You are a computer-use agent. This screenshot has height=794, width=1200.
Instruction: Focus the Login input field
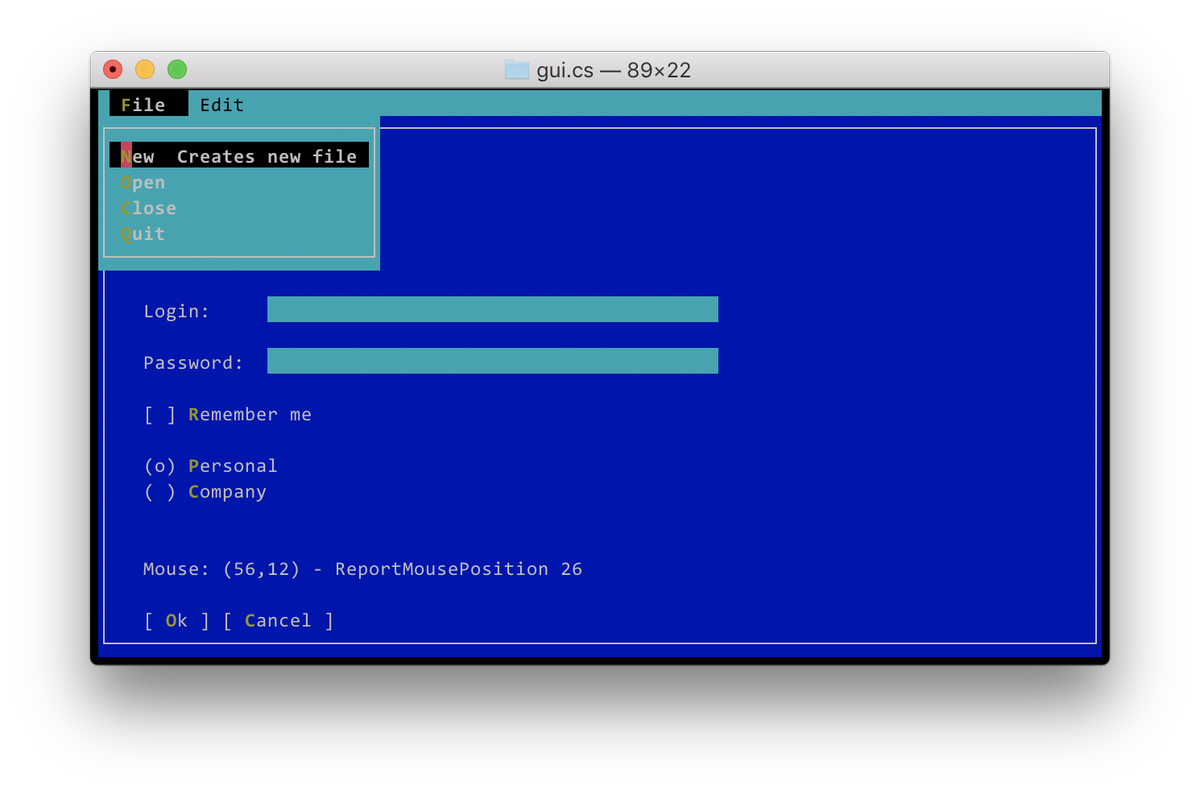493,310
